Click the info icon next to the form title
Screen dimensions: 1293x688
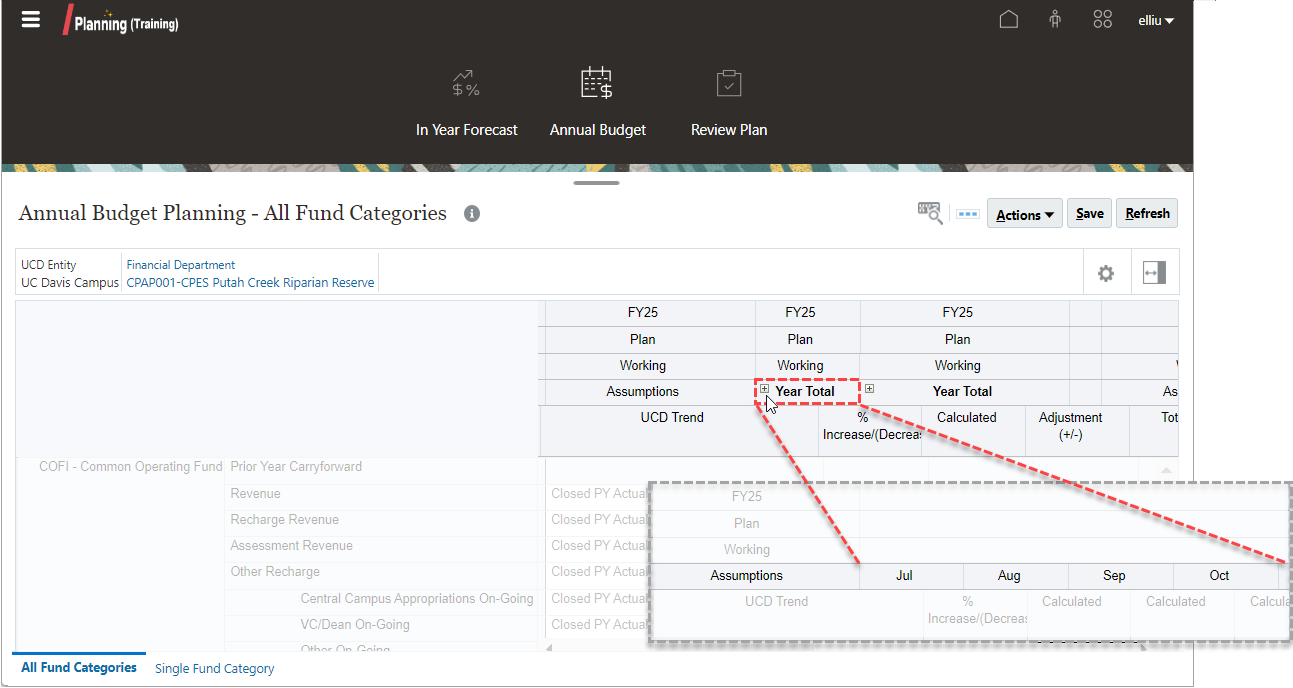pos(472,214)
